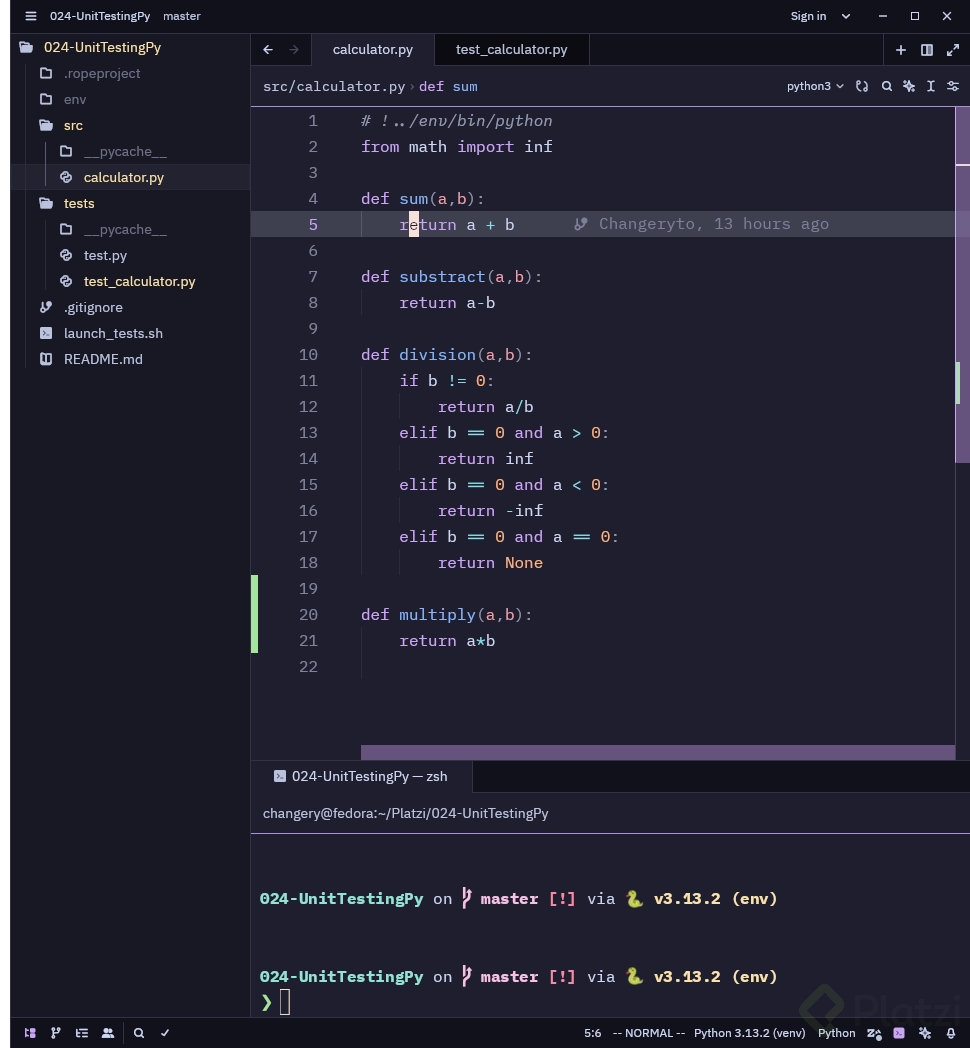Viewport: 970px width, 1048px height.
Task: Click the terminal path changery@fedora:~/Platzi/024-UnitTestingPy
Action: [405, 813]
